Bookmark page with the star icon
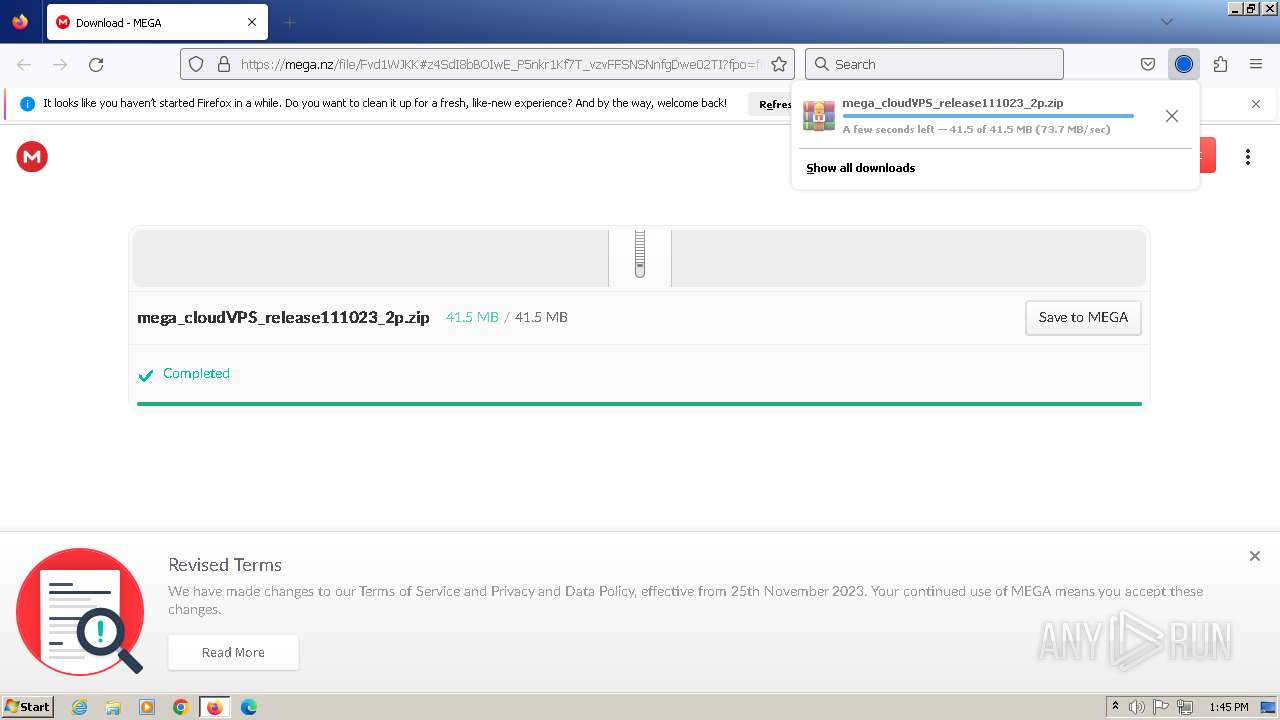 click(x=779, y=64)
